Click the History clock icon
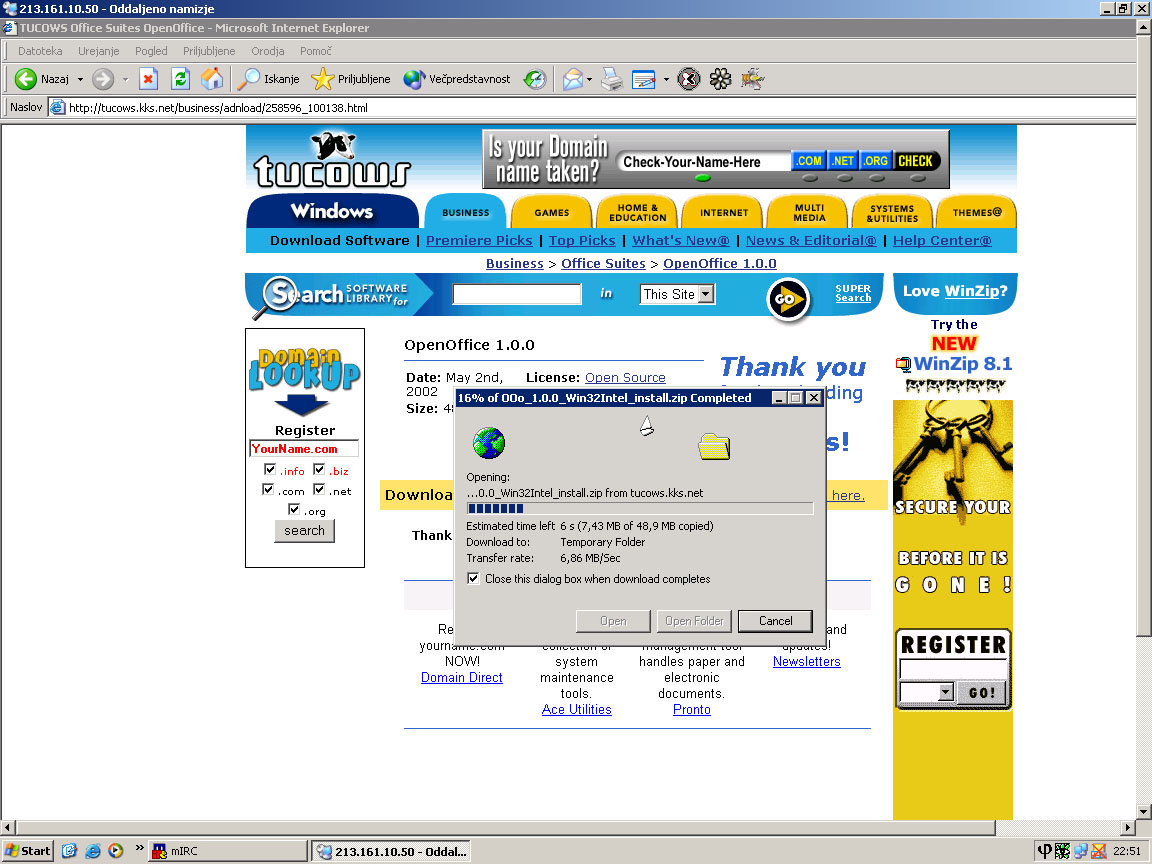1152x864 pixels. tap(536, 79)
